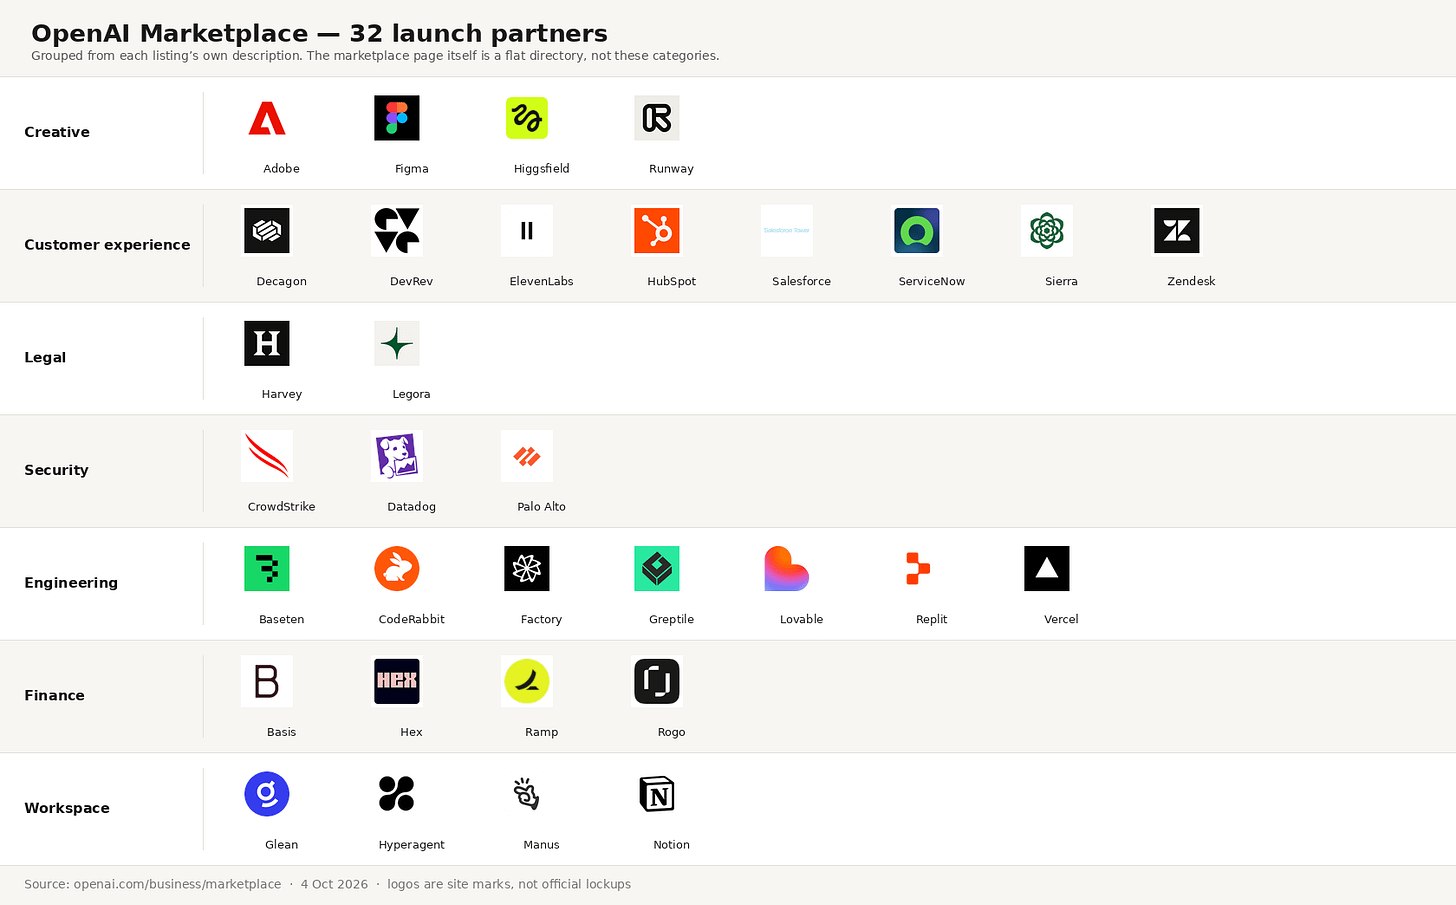Open the Lovable heart logo

787,569
